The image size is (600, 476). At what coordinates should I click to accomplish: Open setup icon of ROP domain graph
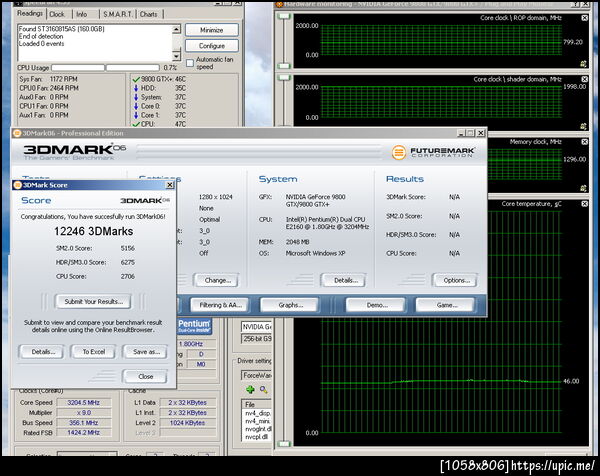pos(583,64)
